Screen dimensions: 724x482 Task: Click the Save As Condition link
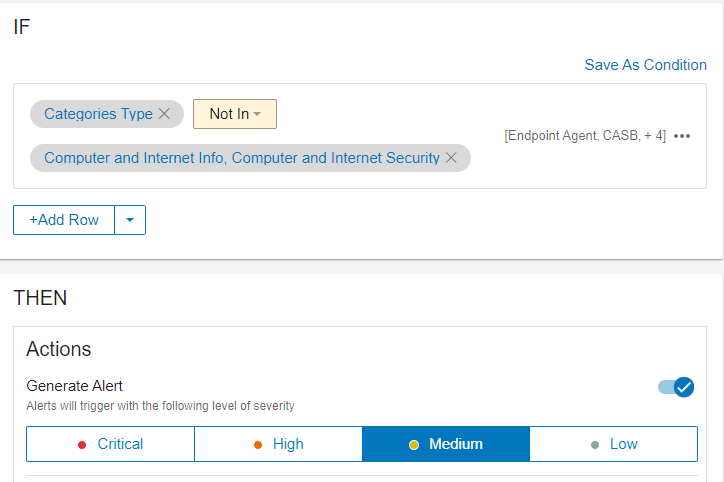pyautogui.click(x=645, y=65)
